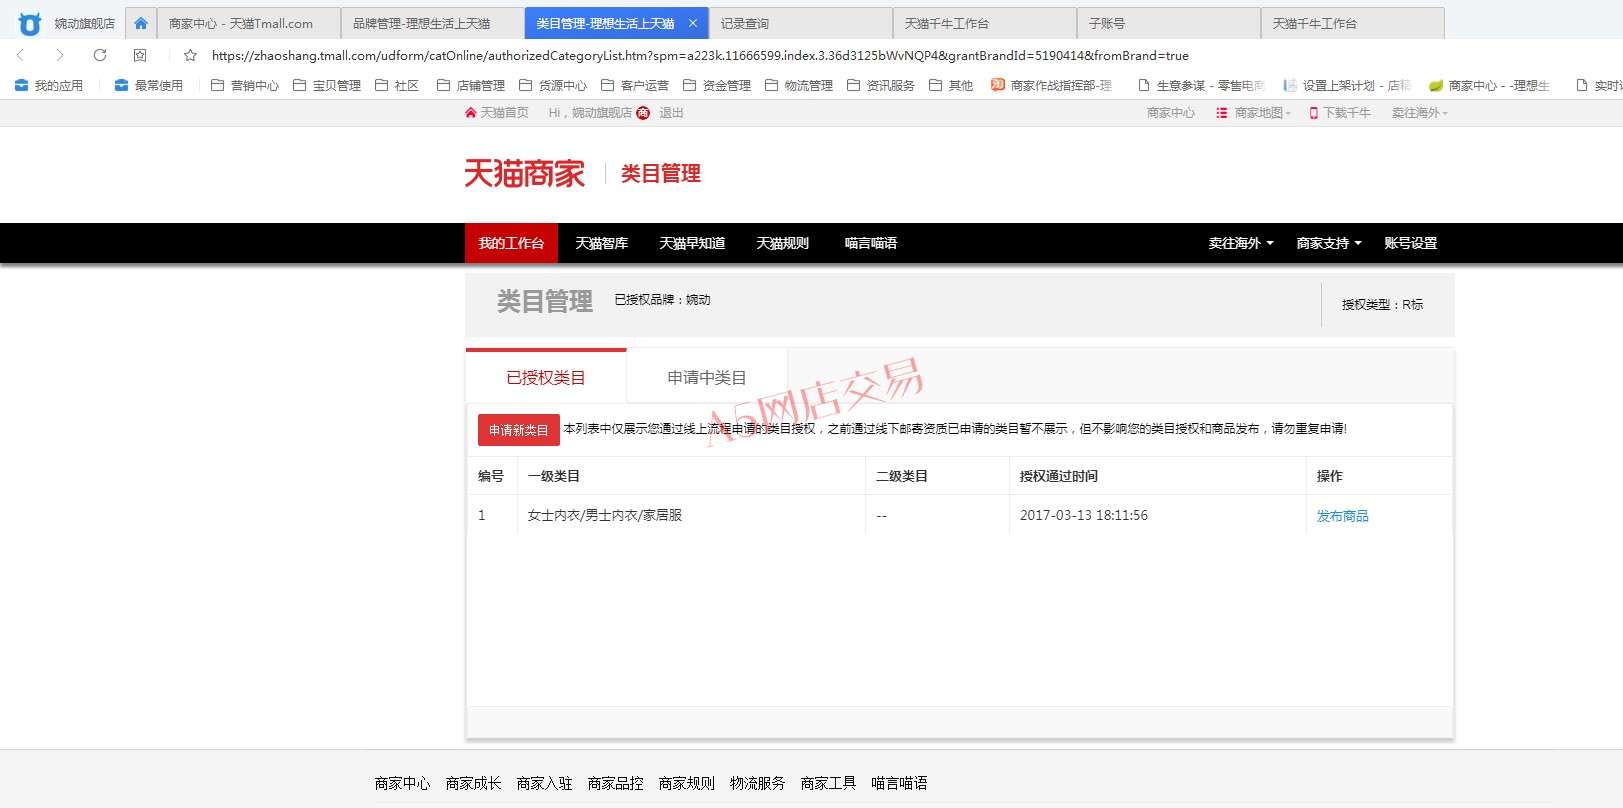Click footer link 商家中心

402,783
